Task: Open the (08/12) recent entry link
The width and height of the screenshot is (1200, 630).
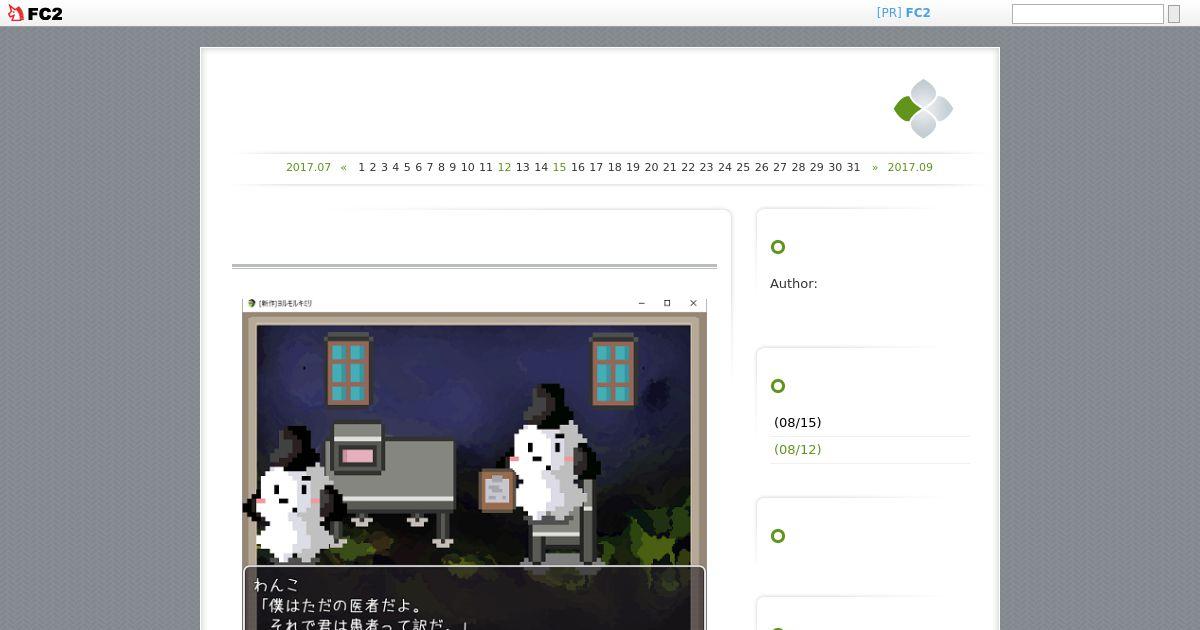Action: pos(797,450)
